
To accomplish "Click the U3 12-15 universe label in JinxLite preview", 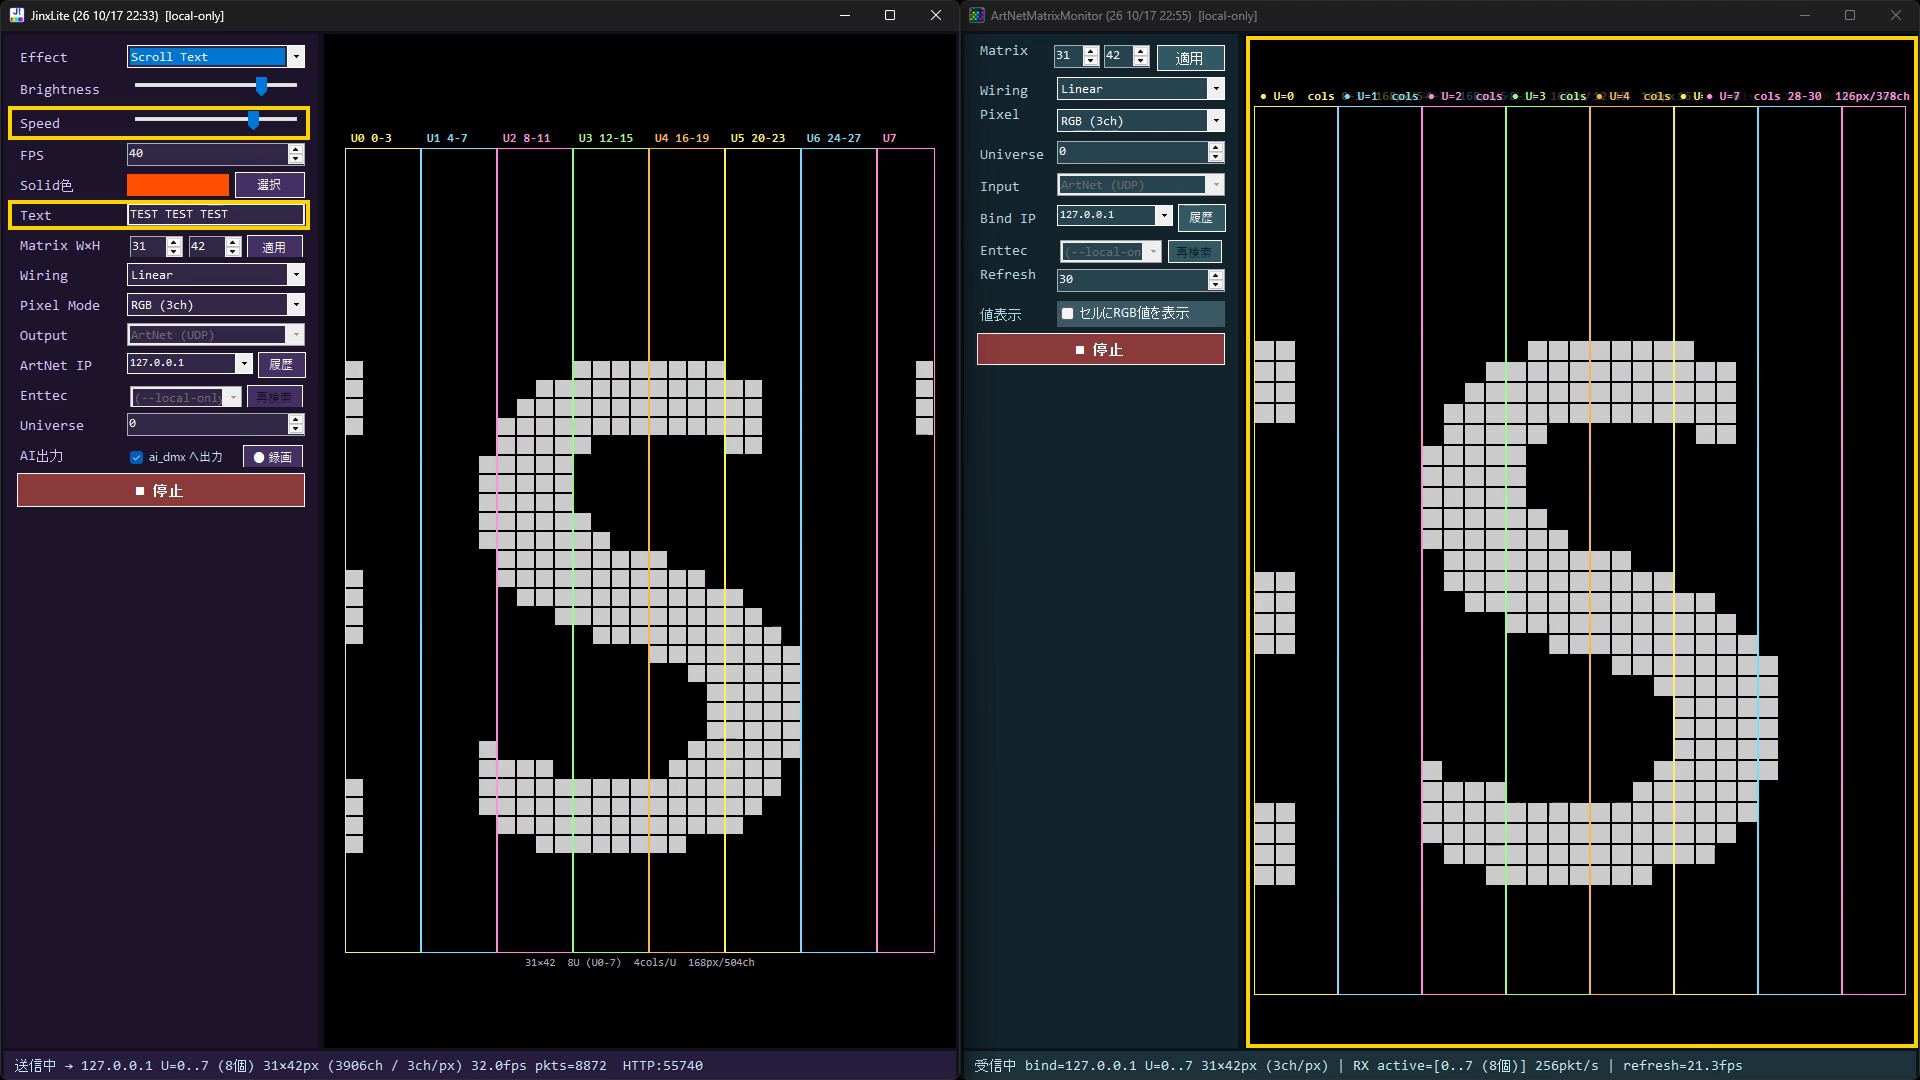I will (605, 138).
